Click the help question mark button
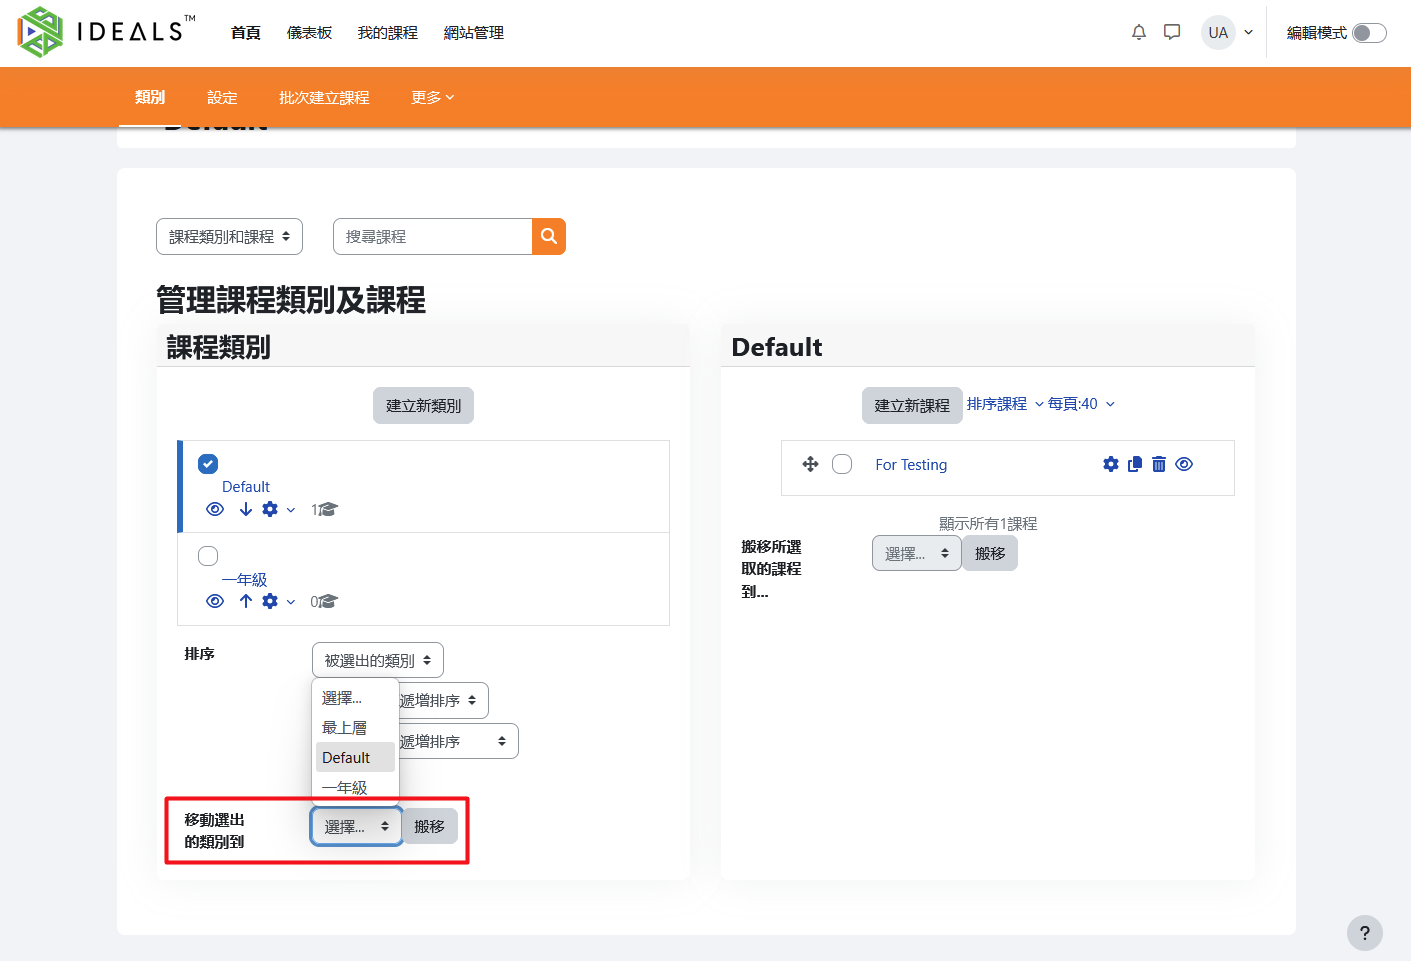 click(x=1364, y=933)
